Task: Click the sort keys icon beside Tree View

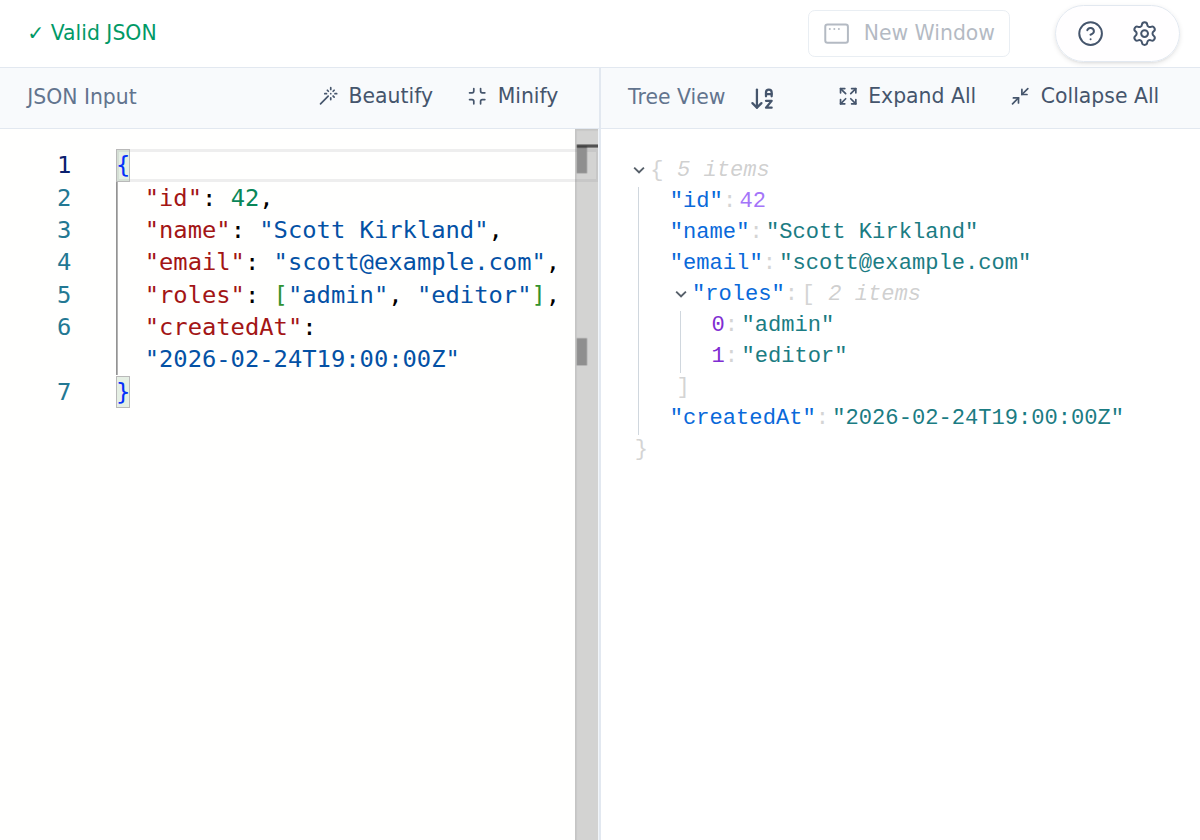Action: pos(762,98)
